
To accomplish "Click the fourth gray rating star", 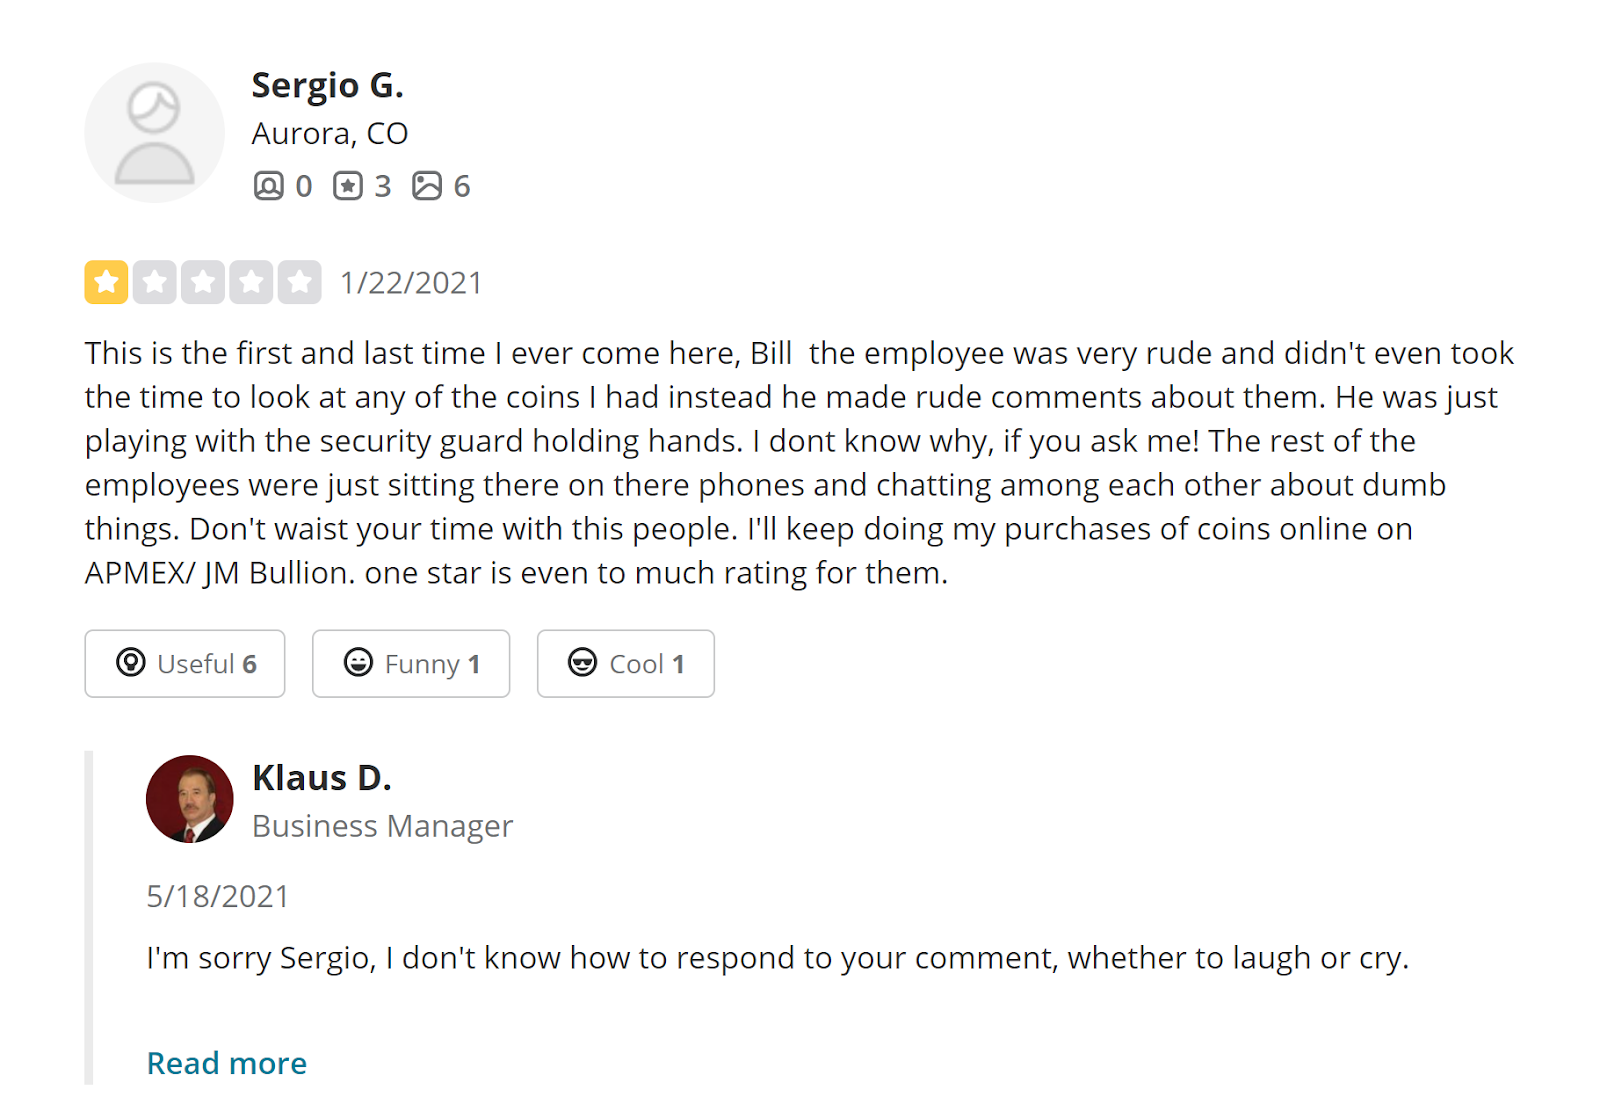I will [x=251, y=282].
